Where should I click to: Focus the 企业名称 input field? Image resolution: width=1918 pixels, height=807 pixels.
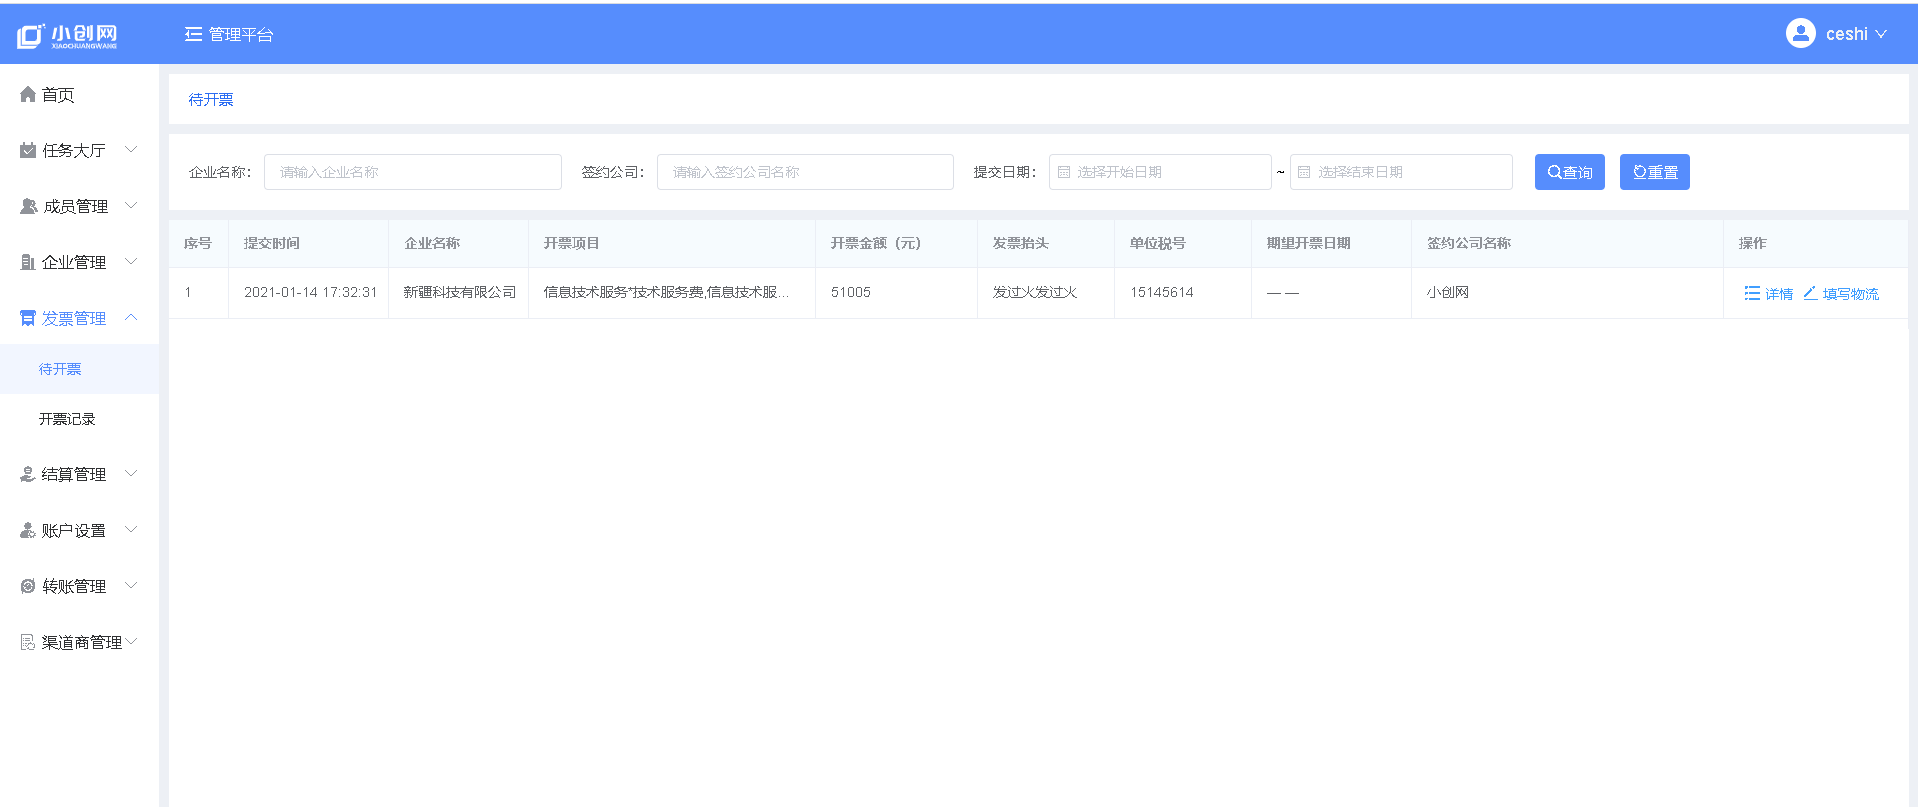412,172
